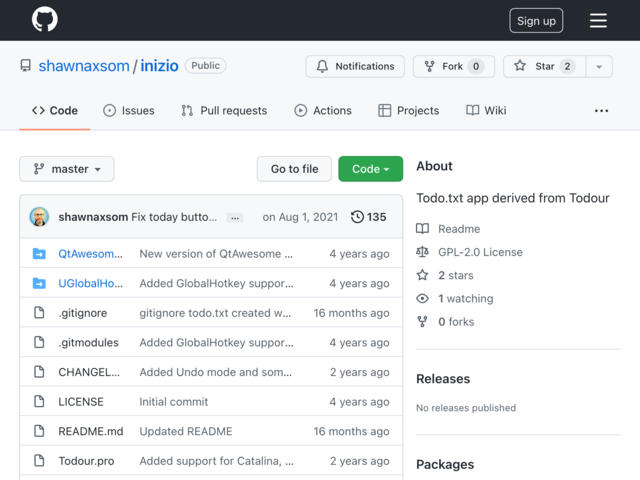Click the 1 watching eye link
640x480 pixels.
pos(455,298)
